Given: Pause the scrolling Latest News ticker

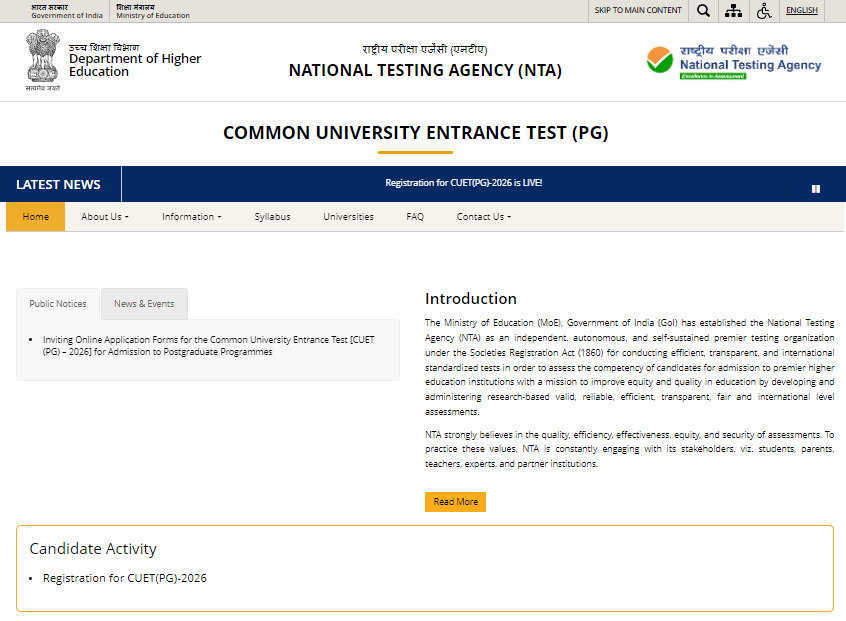Looking at the screenshot, I should [816, 186].
